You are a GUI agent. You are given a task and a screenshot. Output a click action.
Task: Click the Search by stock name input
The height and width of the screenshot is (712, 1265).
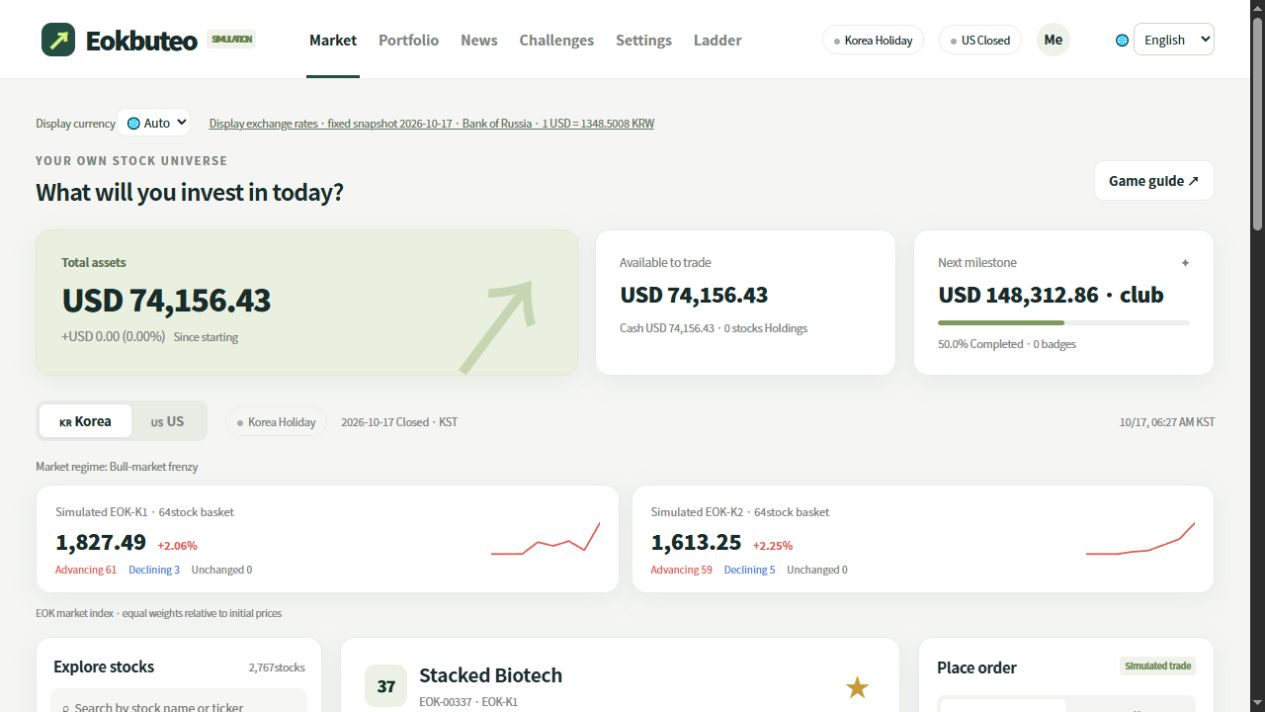point(179,701)
